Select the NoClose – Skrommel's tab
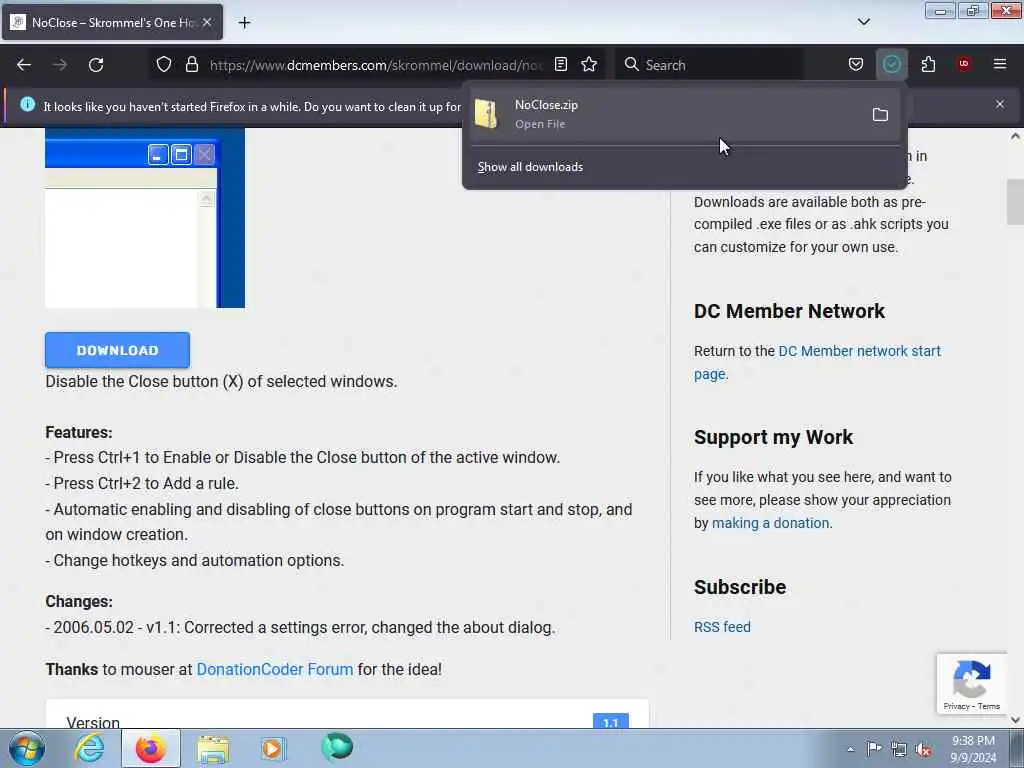This screenshot has height=768, width=1024. [x=112, y=22]
